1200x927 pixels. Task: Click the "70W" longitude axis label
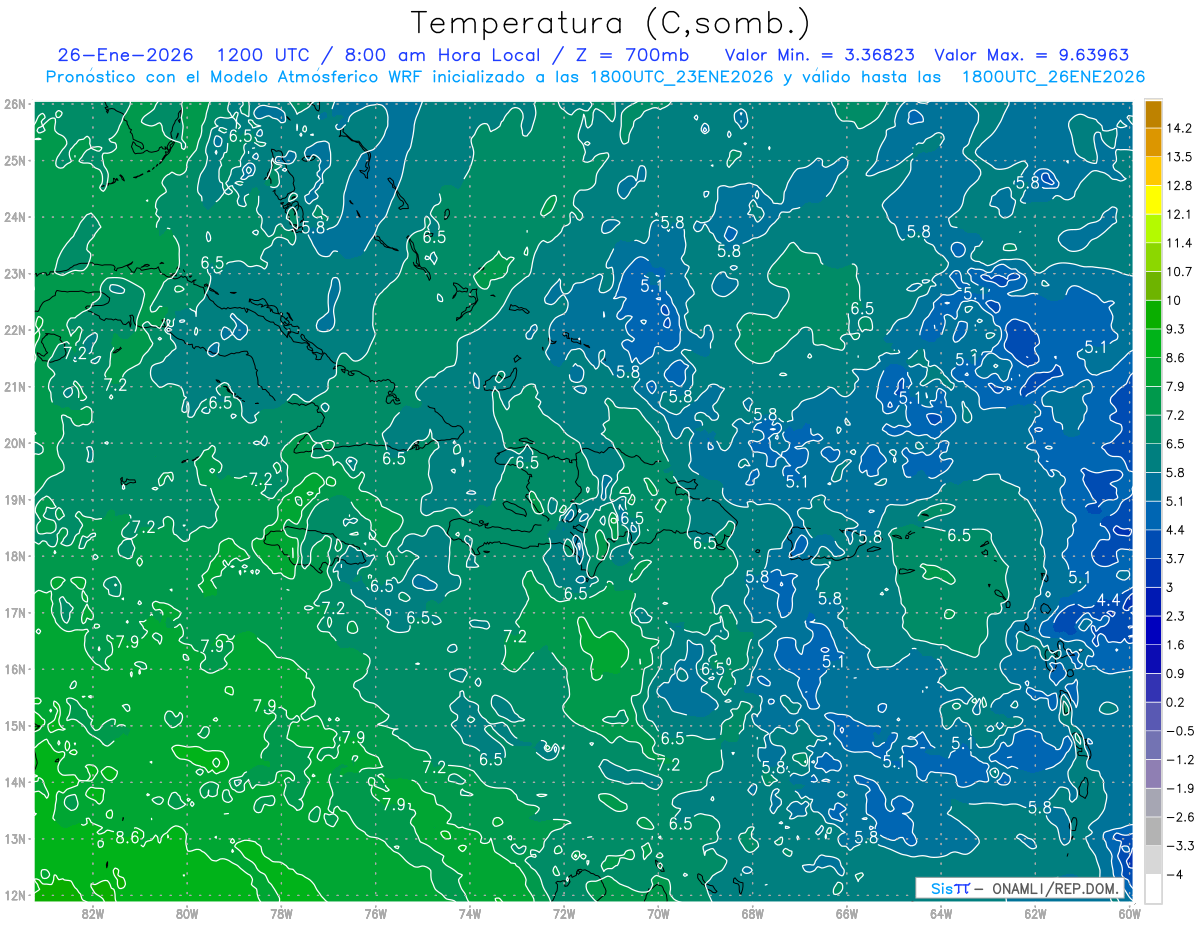(x=658, y=912)
